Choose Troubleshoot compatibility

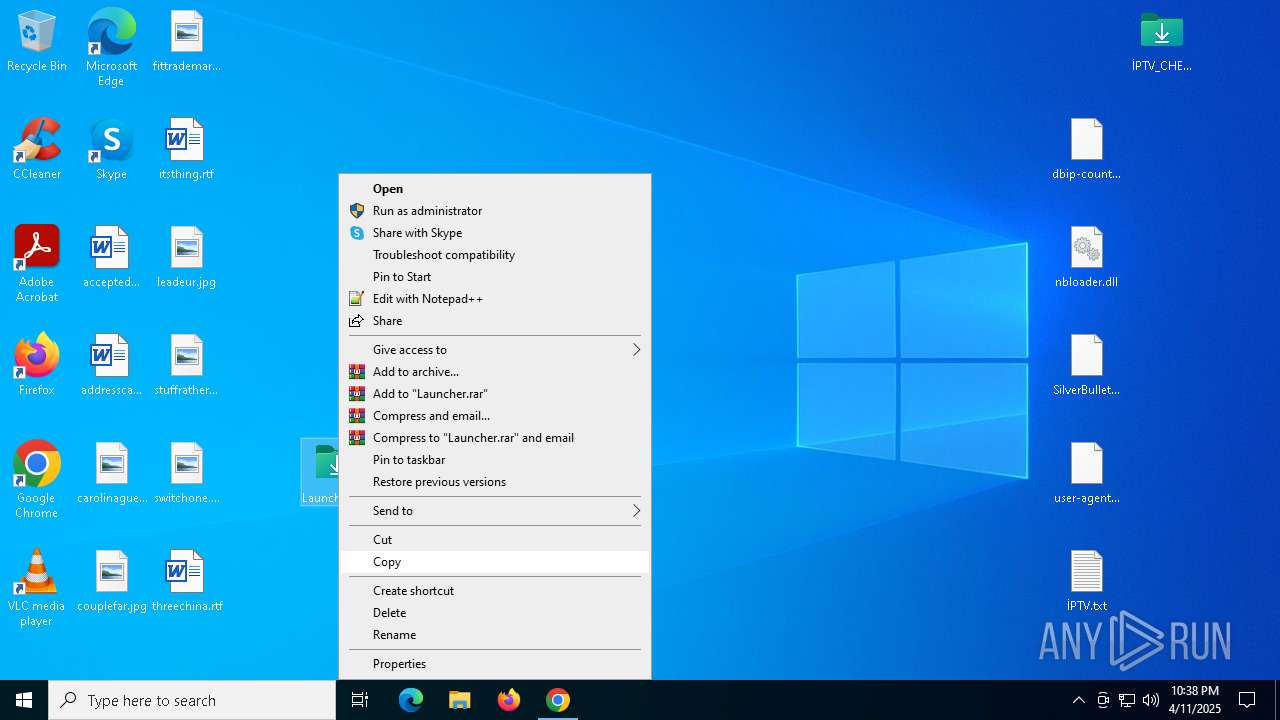coord(495,255)
